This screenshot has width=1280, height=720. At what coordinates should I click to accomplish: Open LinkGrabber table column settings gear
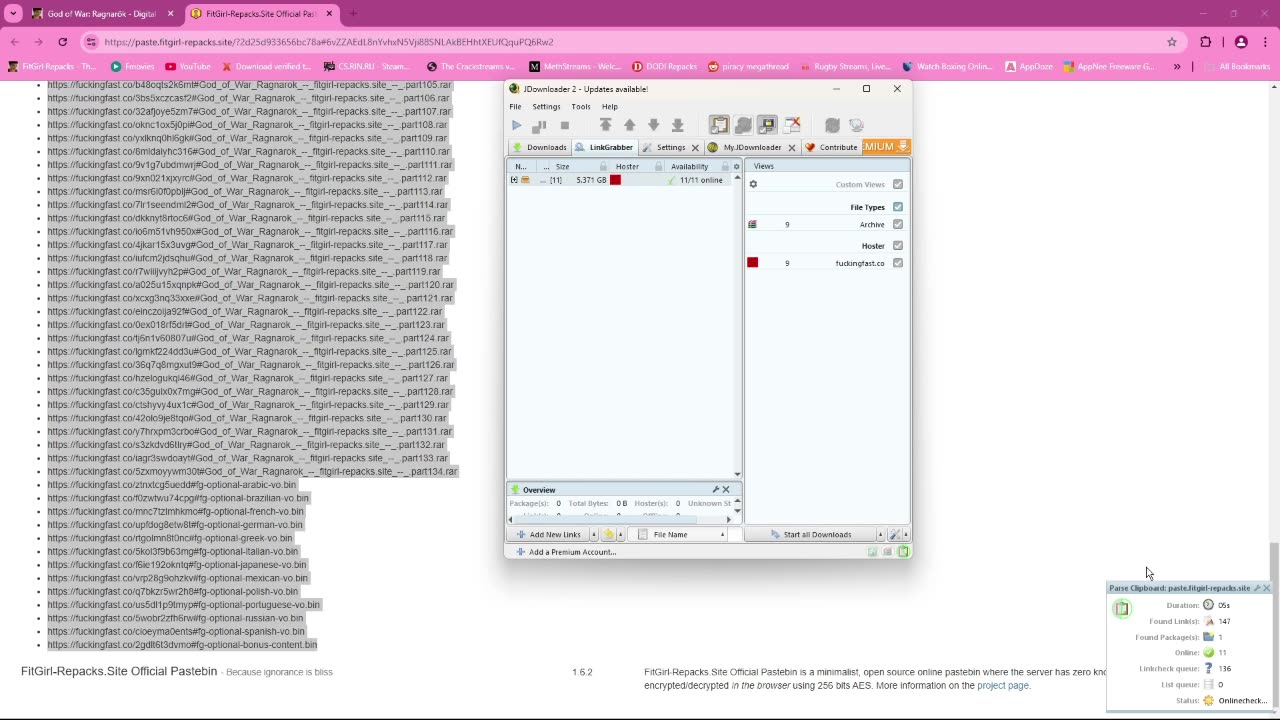pos(737,167)
